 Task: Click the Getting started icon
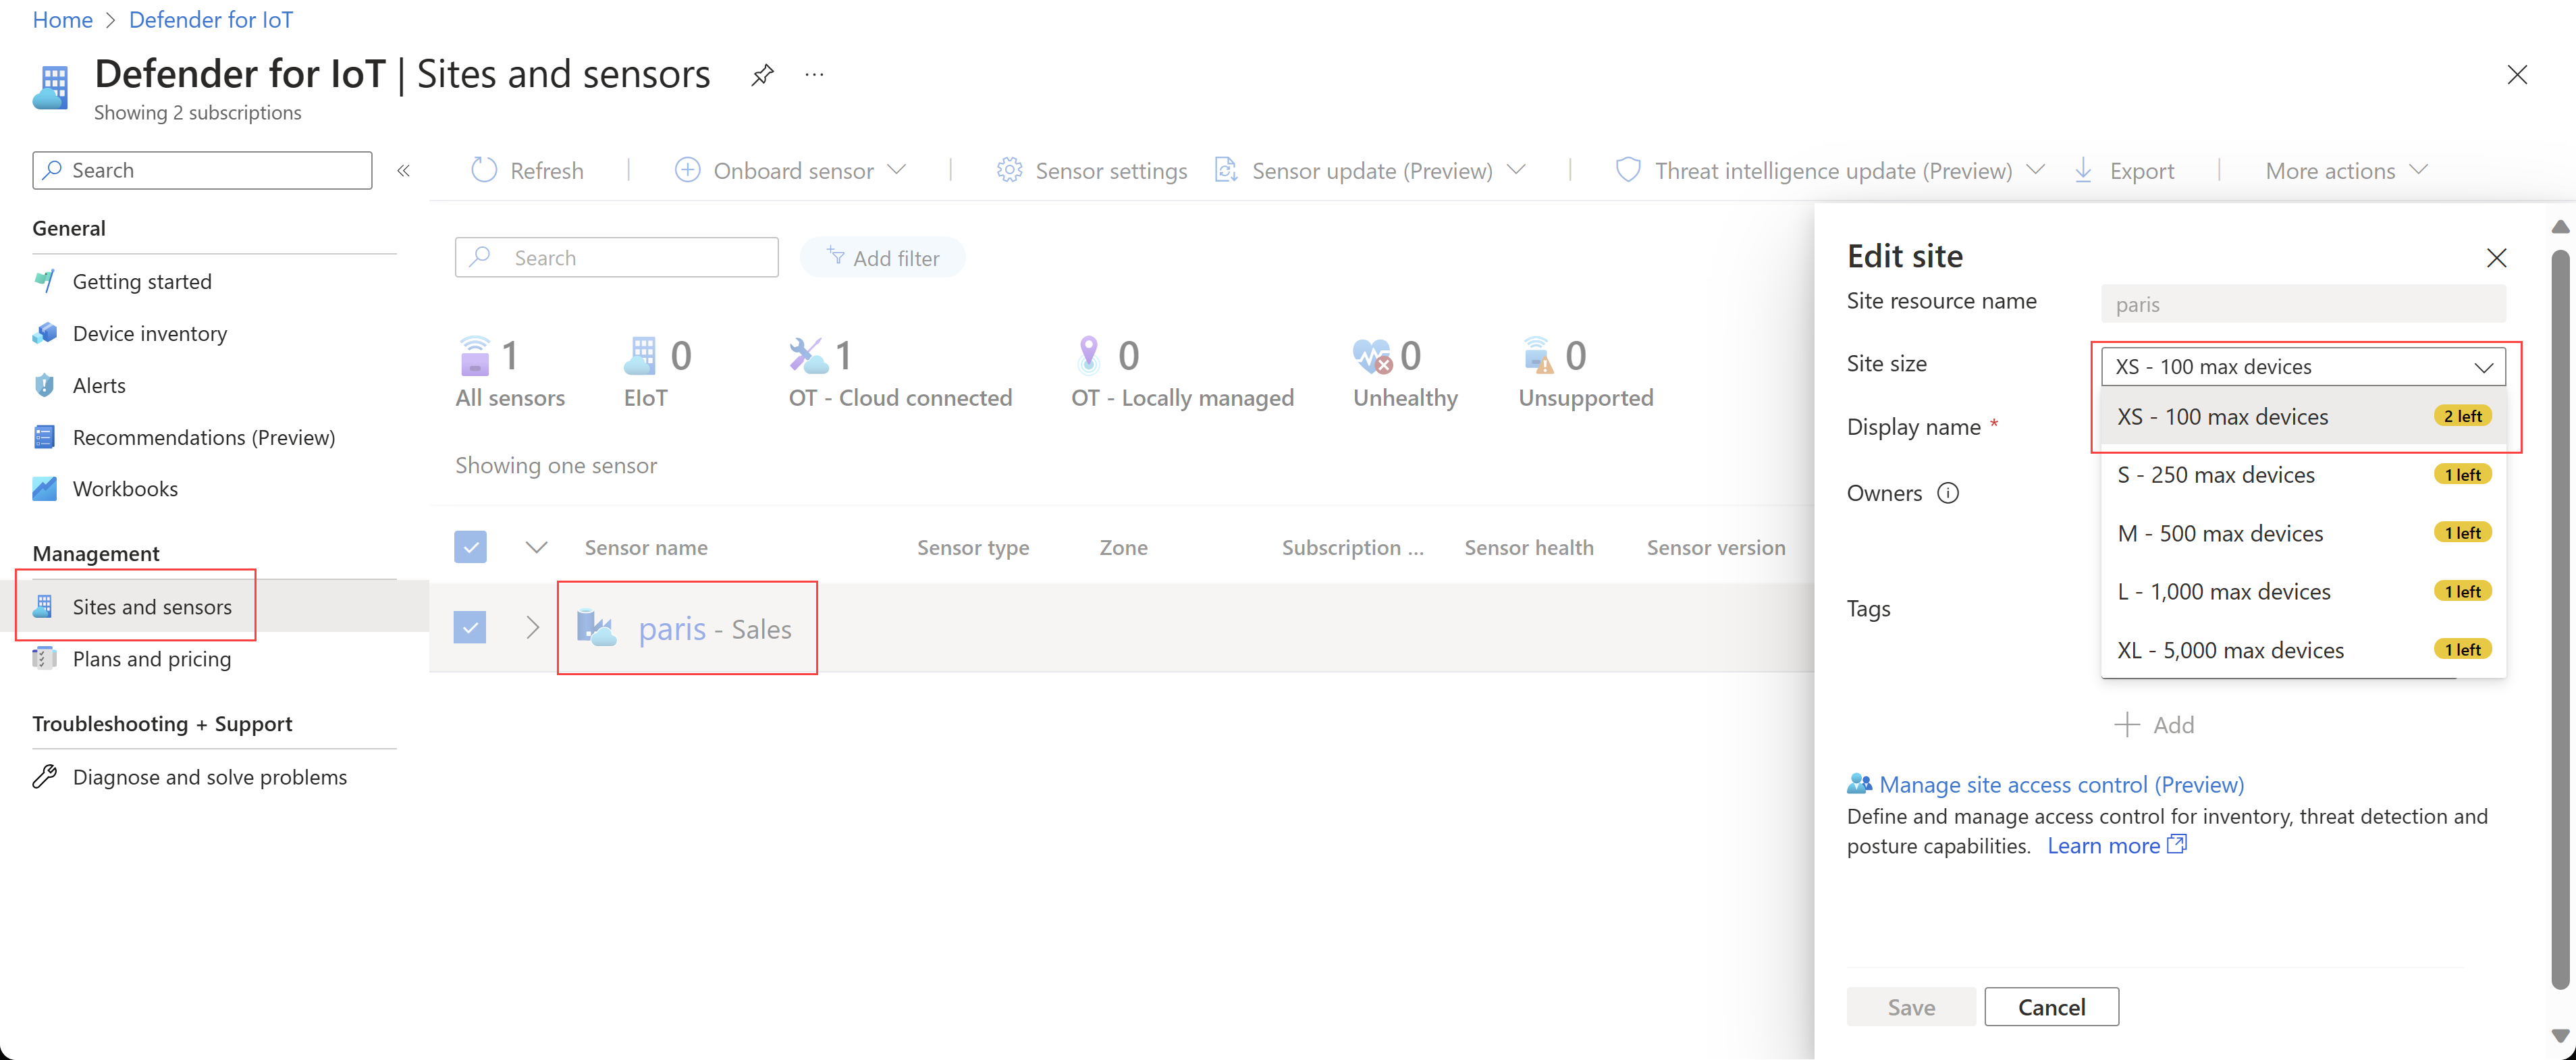[x=46, y=280]
